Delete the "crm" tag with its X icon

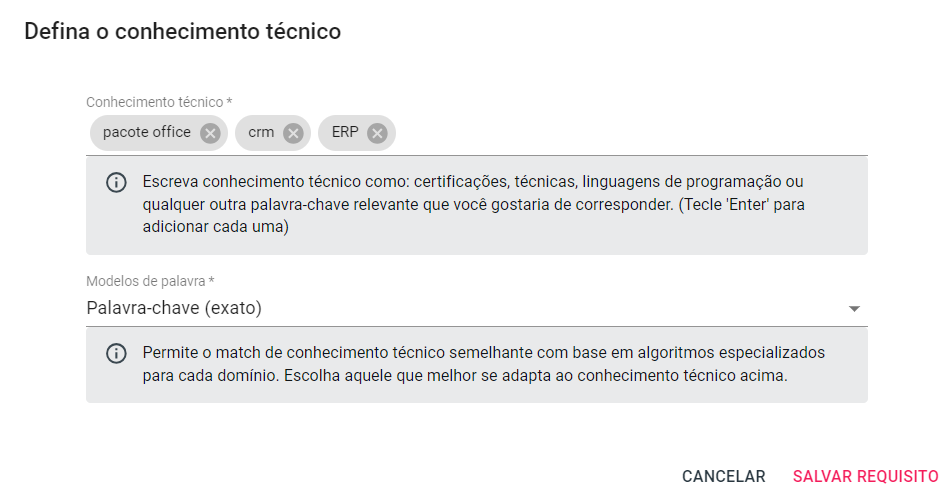[292, 133]
